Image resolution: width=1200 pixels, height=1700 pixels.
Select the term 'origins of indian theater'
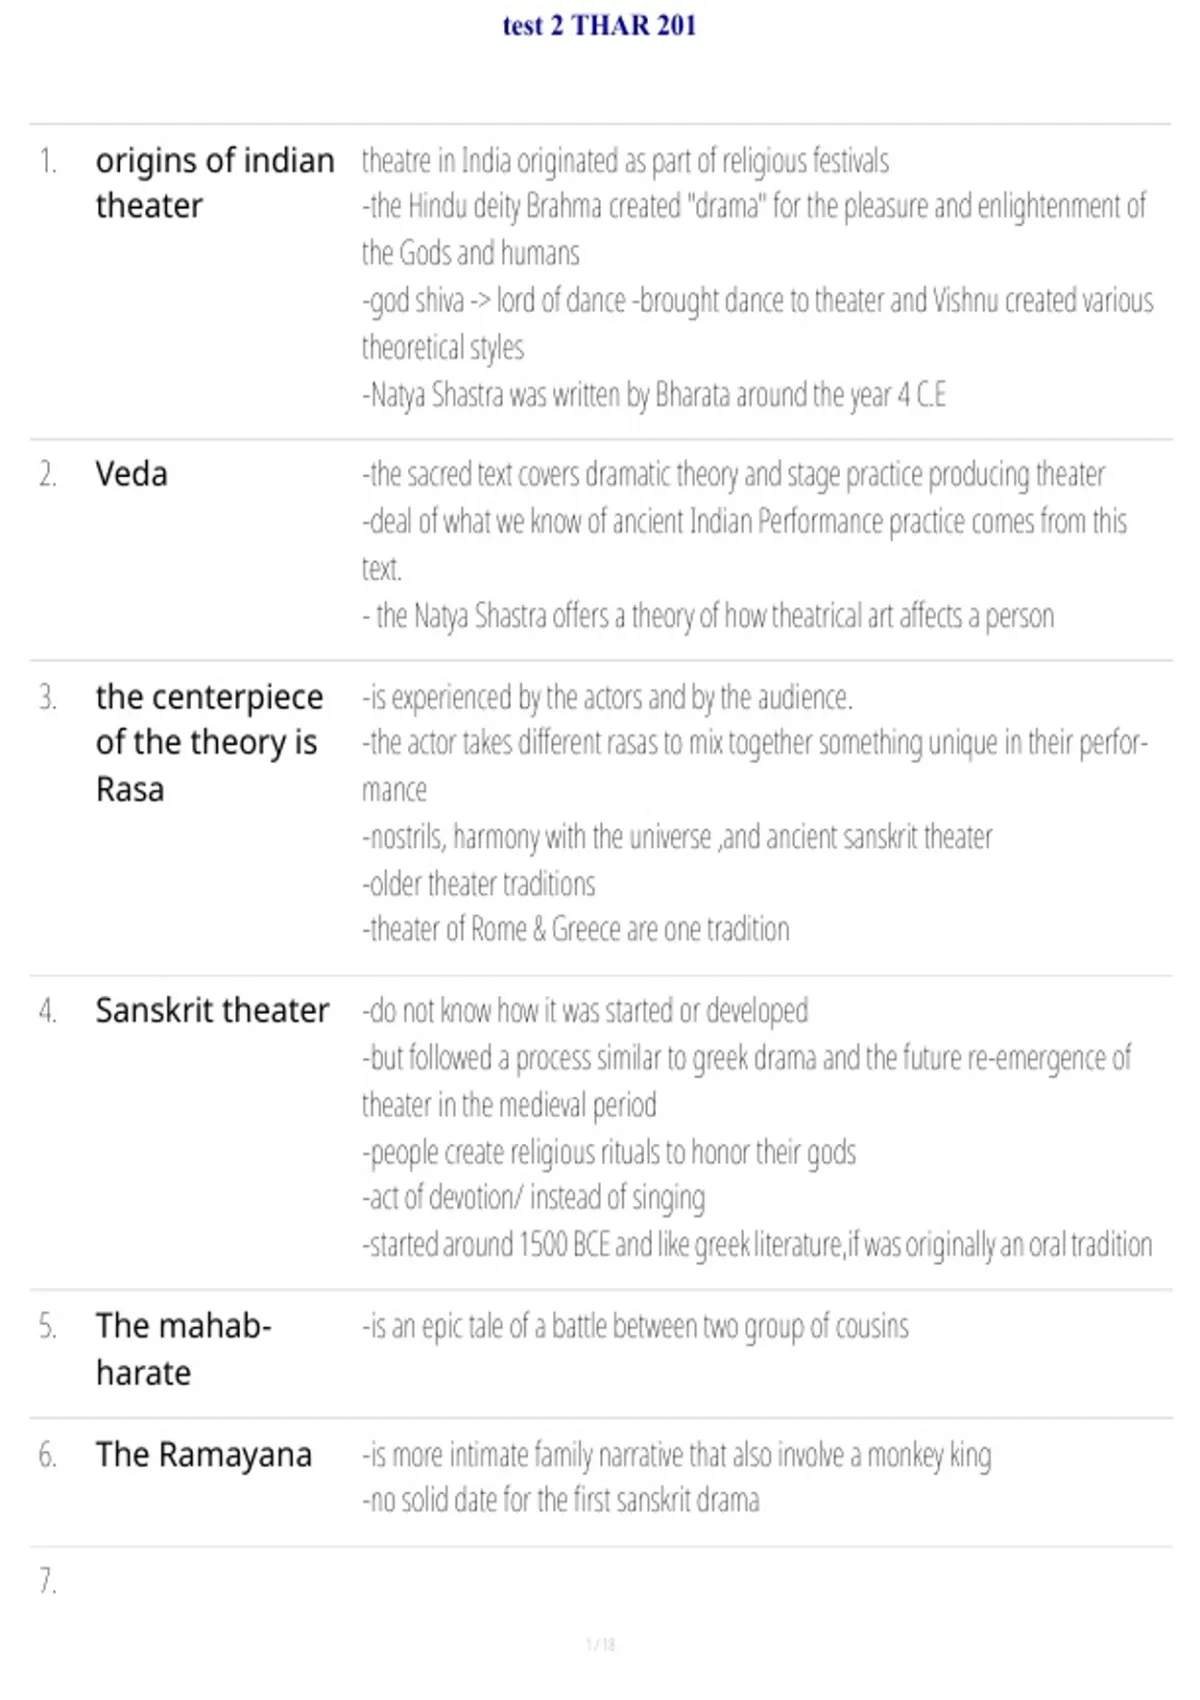click(x=215, y=183)
